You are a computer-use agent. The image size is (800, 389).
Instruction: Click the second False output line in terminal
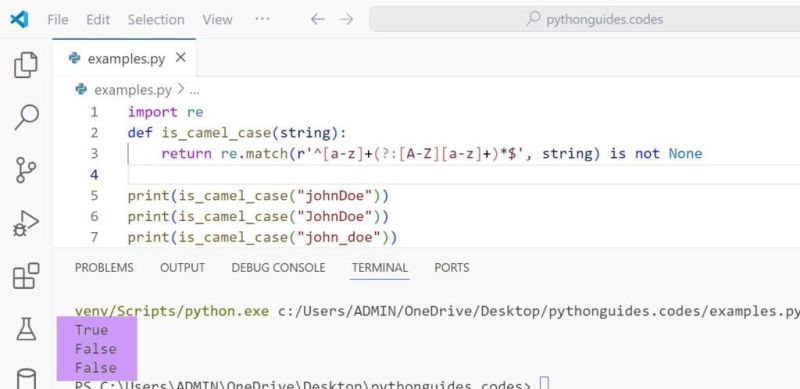coord(95,368)
